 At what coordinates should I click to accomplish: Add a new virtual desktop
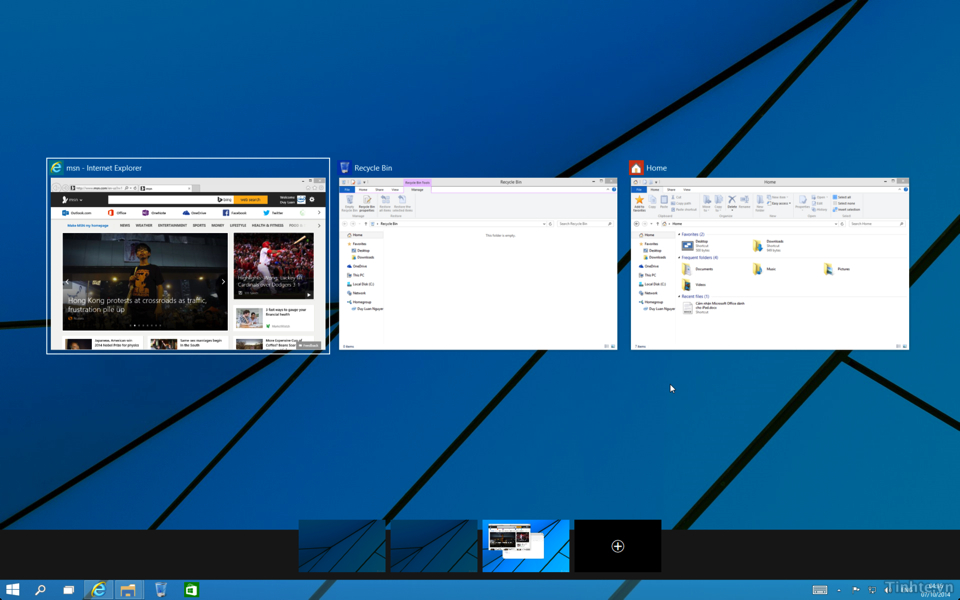[x=618, y=546]
